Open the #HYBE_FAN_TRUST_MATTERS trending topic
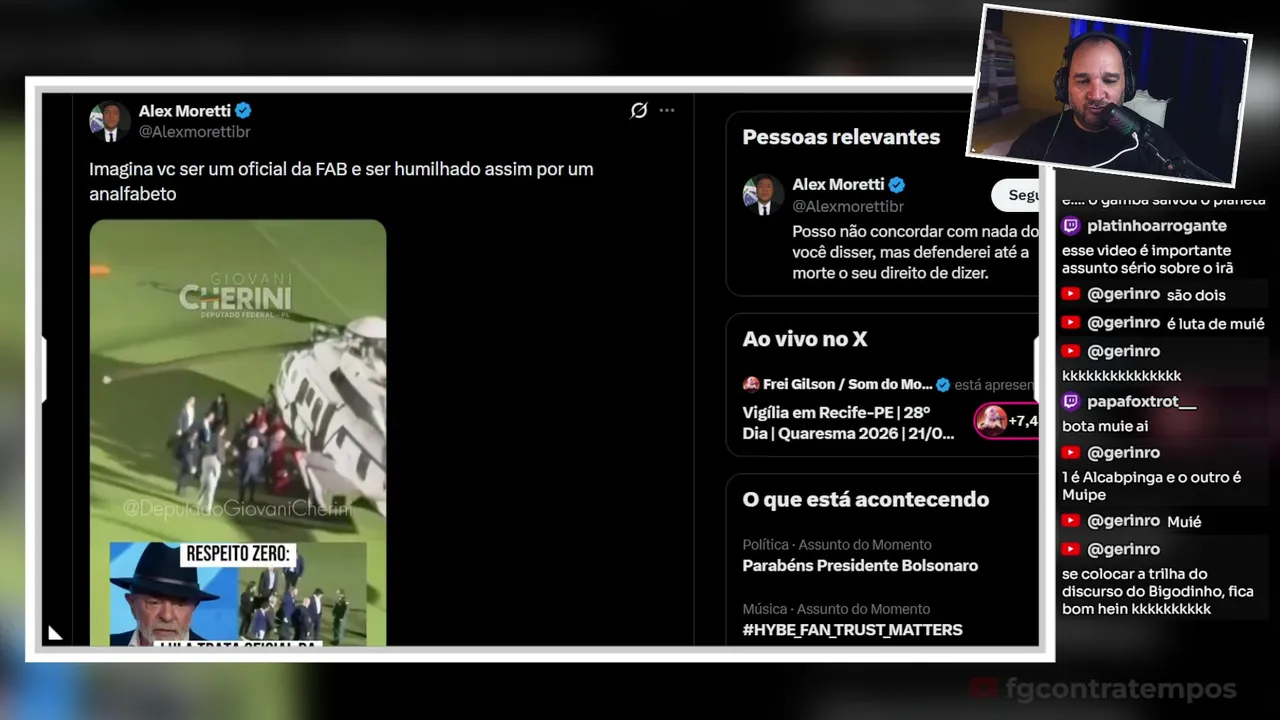The width and height of the screenshot is (1280, 720). 852,630
